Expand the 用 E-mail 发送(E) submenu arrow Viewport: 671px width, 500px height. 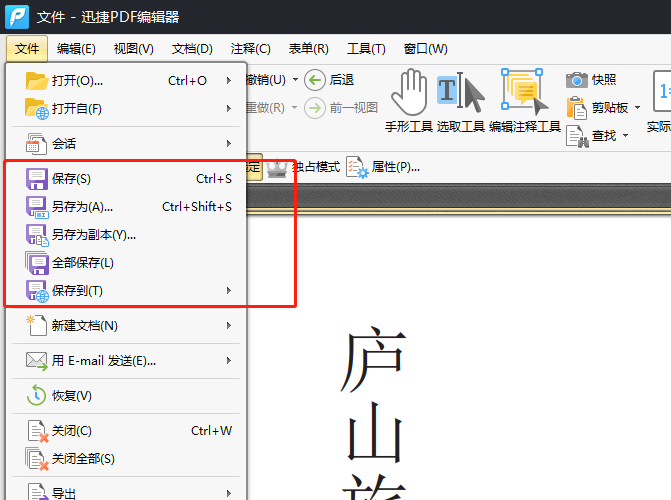click(229, 360)
